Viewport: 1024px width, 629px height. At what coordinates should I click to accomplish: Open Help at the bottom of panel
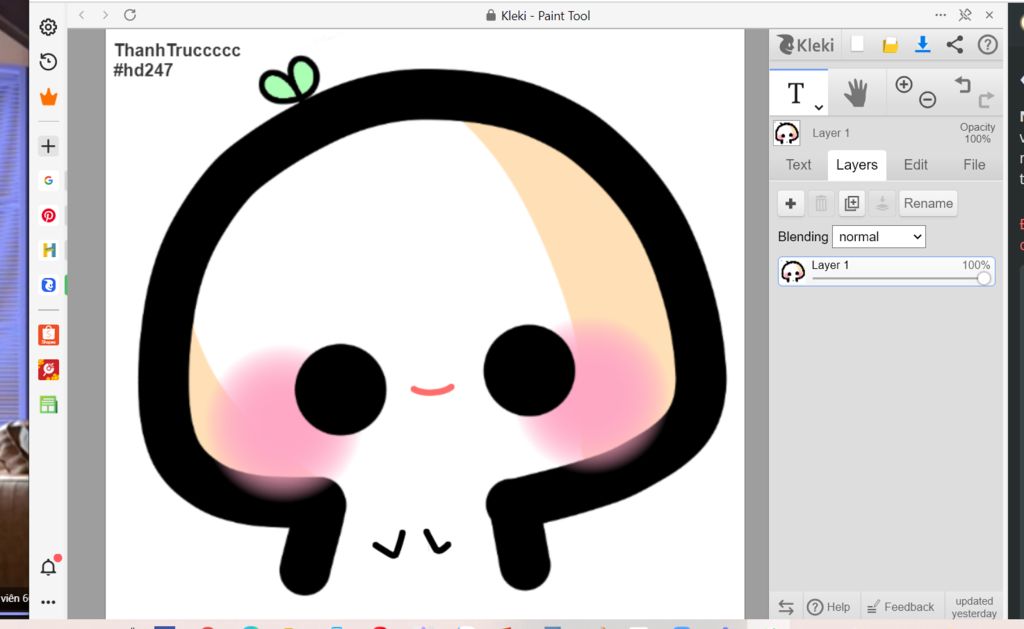[x=829, y=607]
